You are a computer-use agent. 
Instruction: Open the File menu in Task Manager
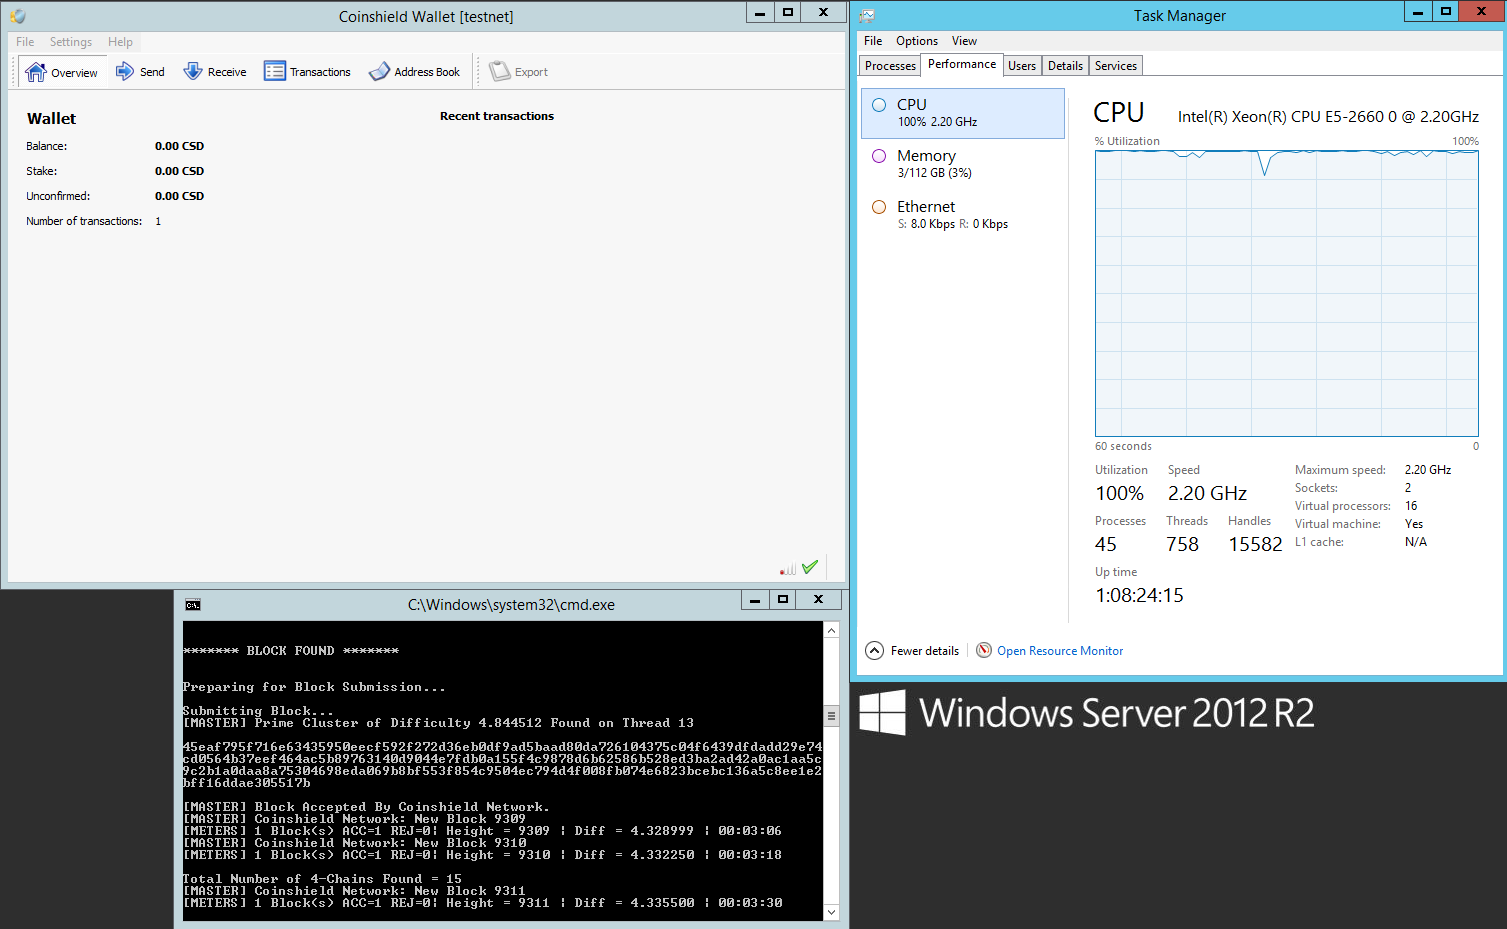click(873, 41)
